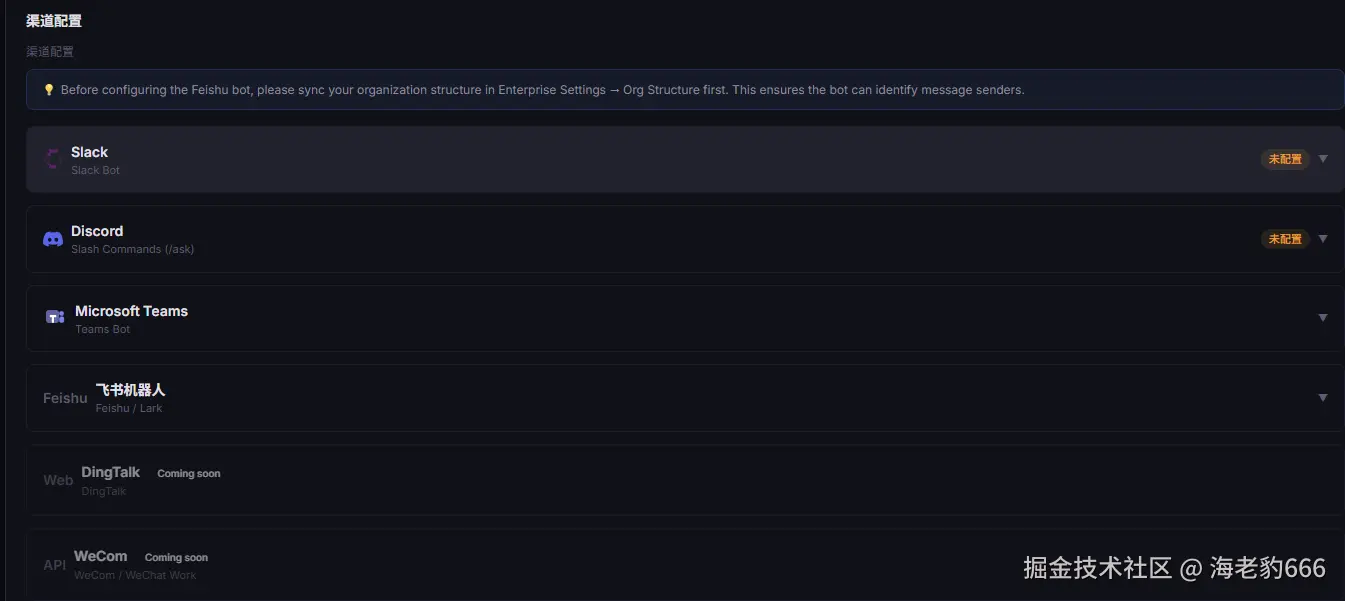Click the Discord logo icon

point(53,239)
